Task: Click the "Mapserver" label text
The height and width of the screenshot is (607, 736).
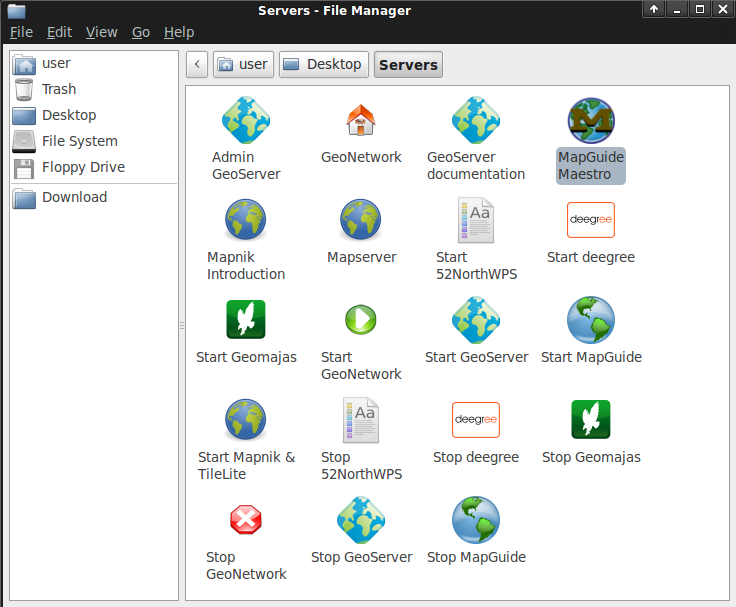Action: click(x=361, y=257)
